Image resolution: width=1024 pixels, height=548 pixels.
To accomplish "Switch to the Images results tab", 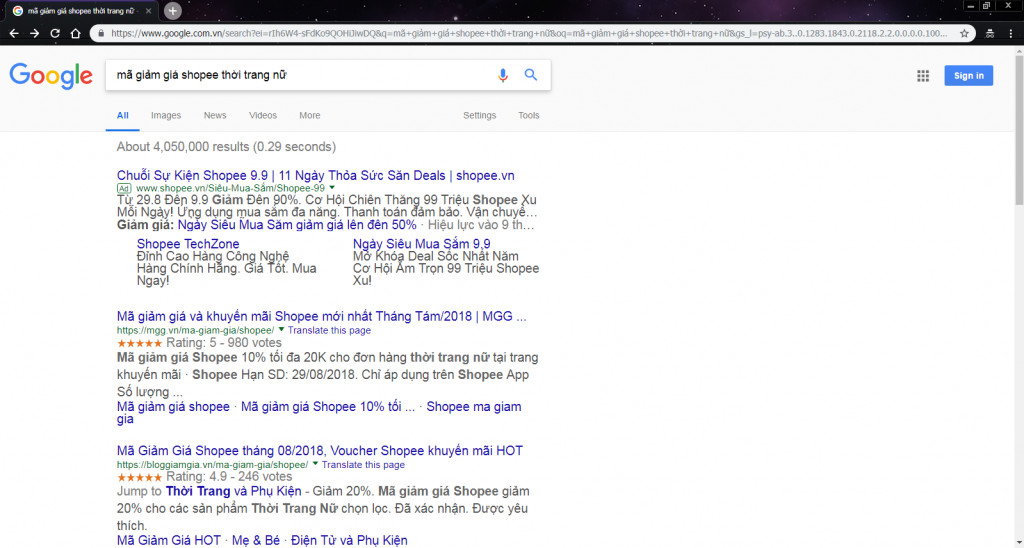I will (166, 116).
